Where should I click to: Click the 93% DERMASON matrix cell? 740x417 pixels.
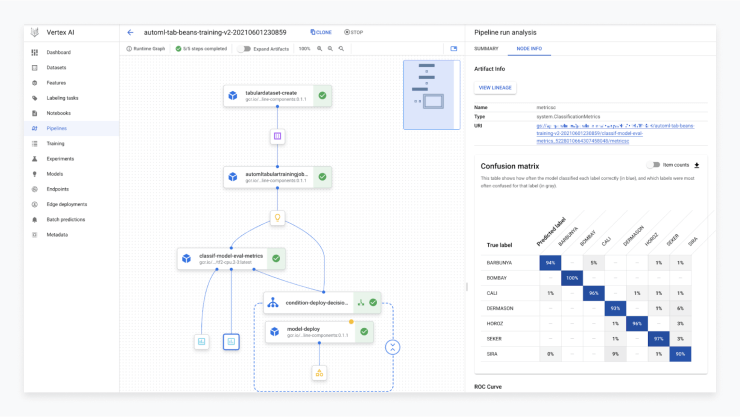point(615,308)
